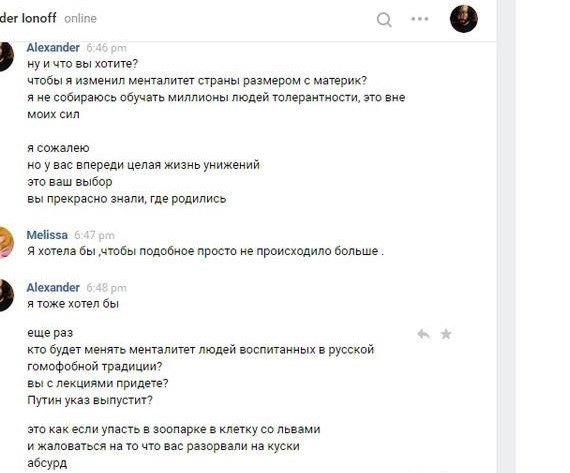The width and height of the screenshot is (570, 473).
Task: Mark message as important with star icon
Action: coord(446,334)
